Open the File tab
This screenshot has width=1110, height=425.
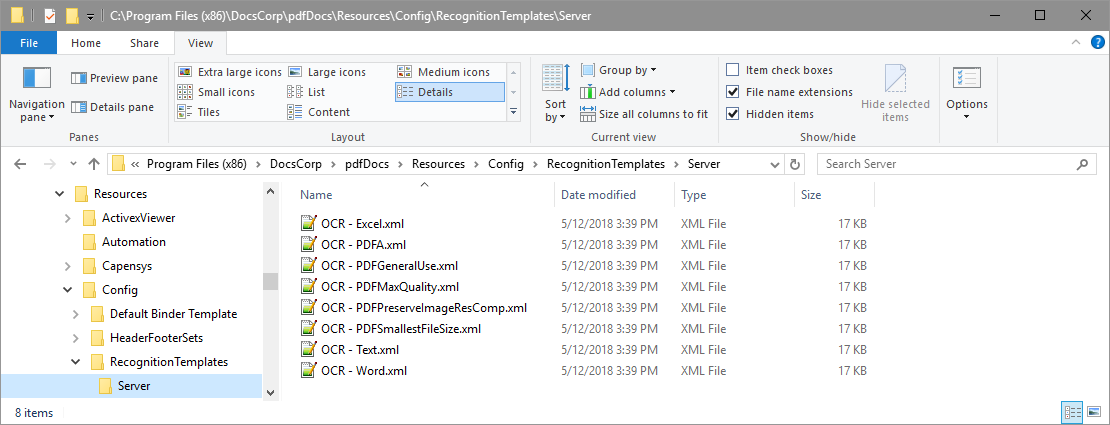[29, 43]
